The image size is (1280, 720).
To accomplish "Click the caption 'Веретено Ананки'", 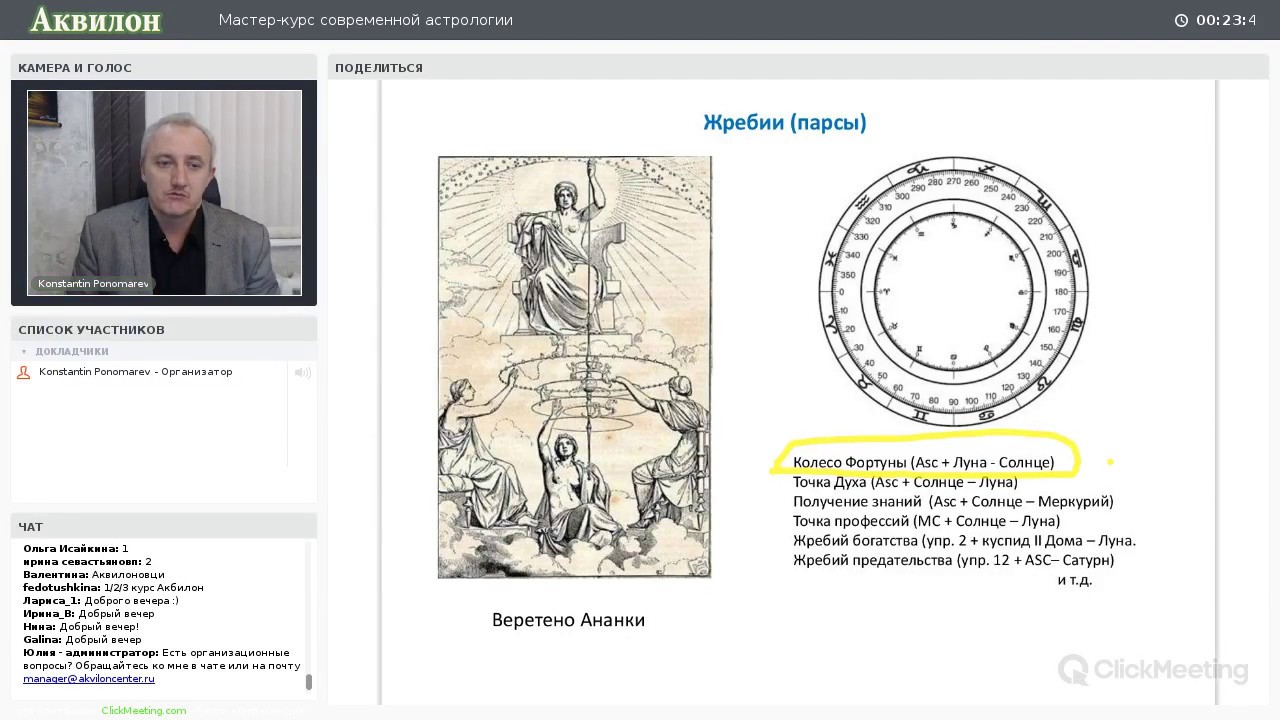I will click(x=568, y=620).
